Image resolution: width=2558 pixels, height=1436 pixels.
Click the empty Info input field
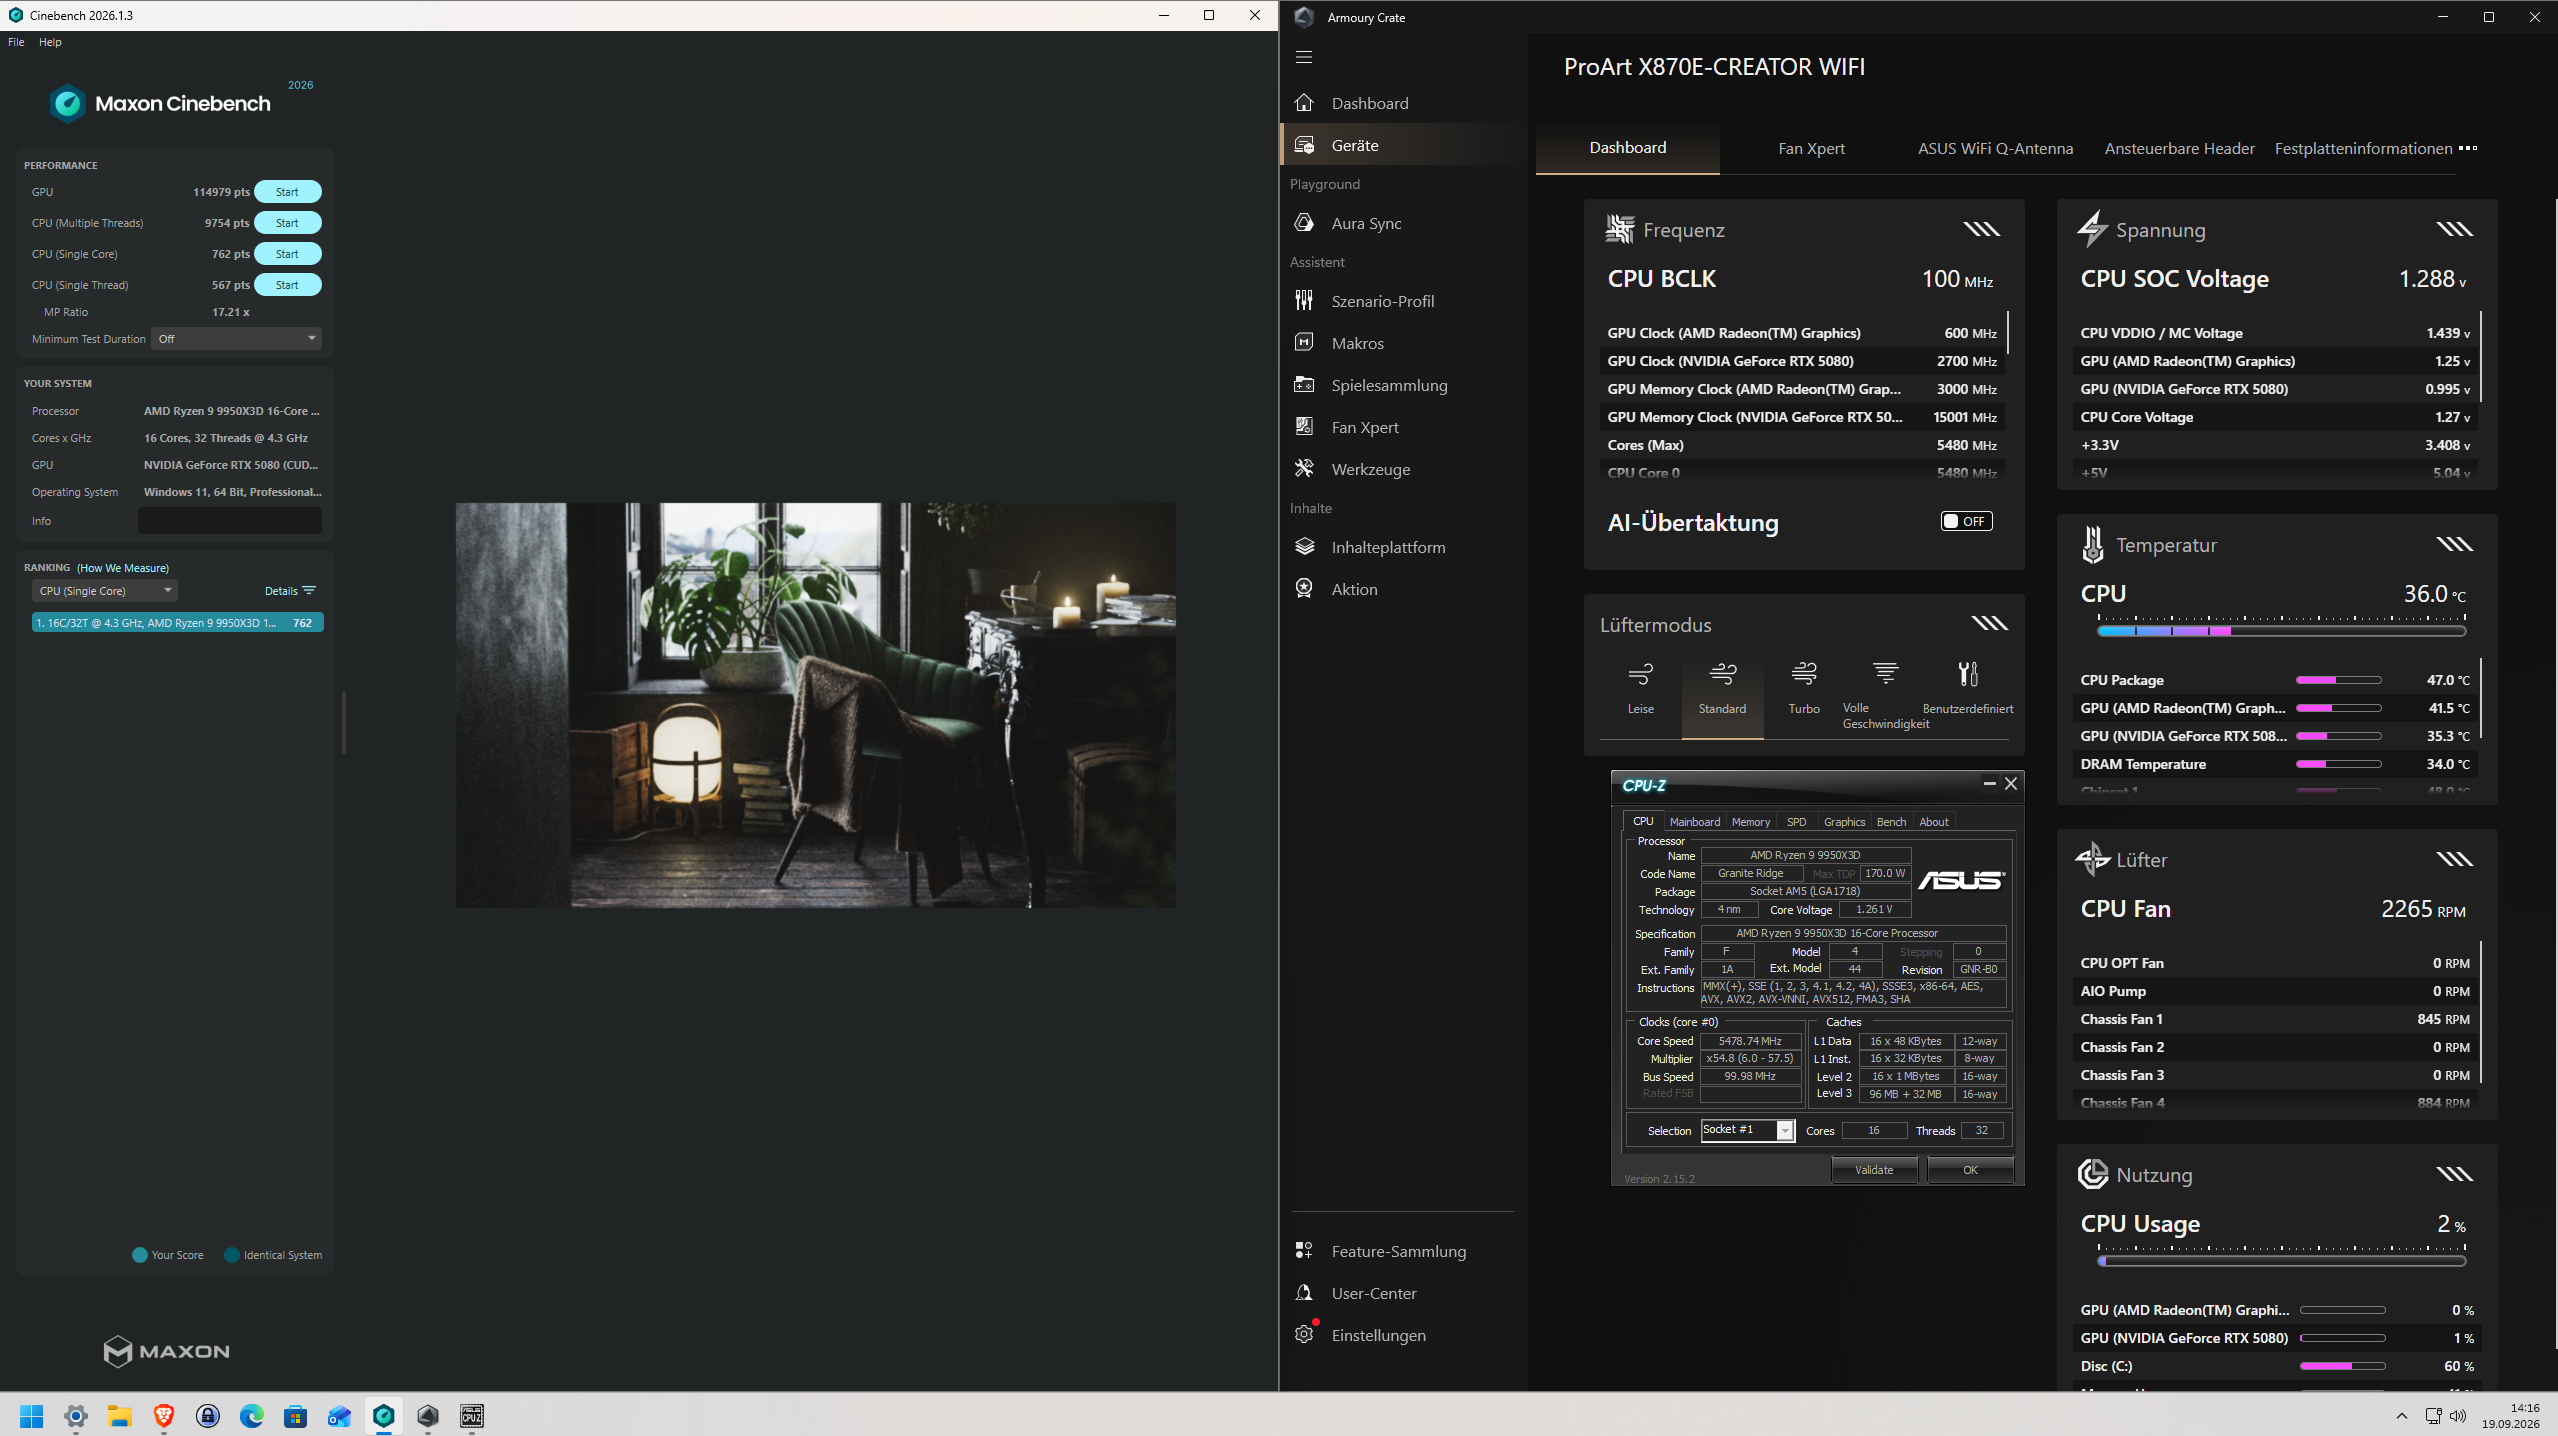point(230,521)
